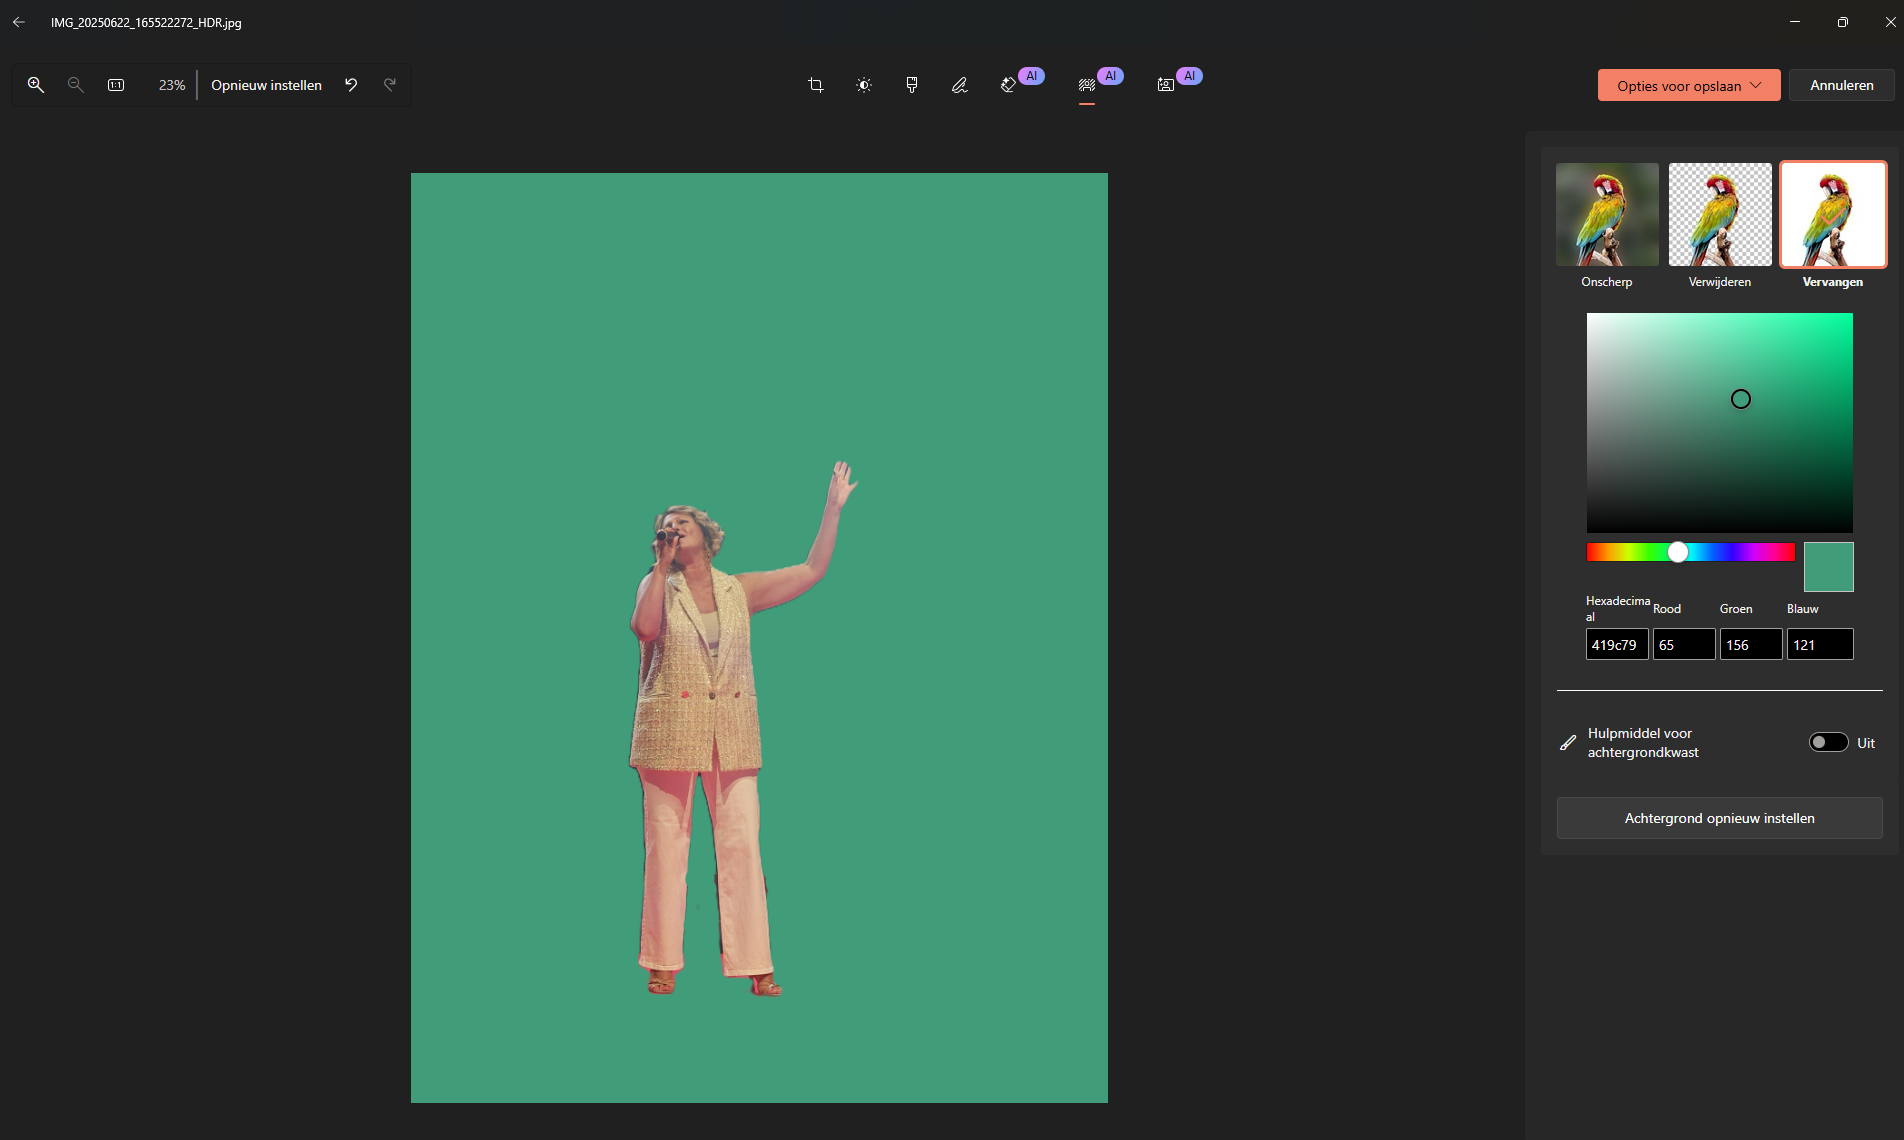The image size is (1904, 1140).
Task: Select the Verwijderen background option
Action: (x=1719, y=214)
